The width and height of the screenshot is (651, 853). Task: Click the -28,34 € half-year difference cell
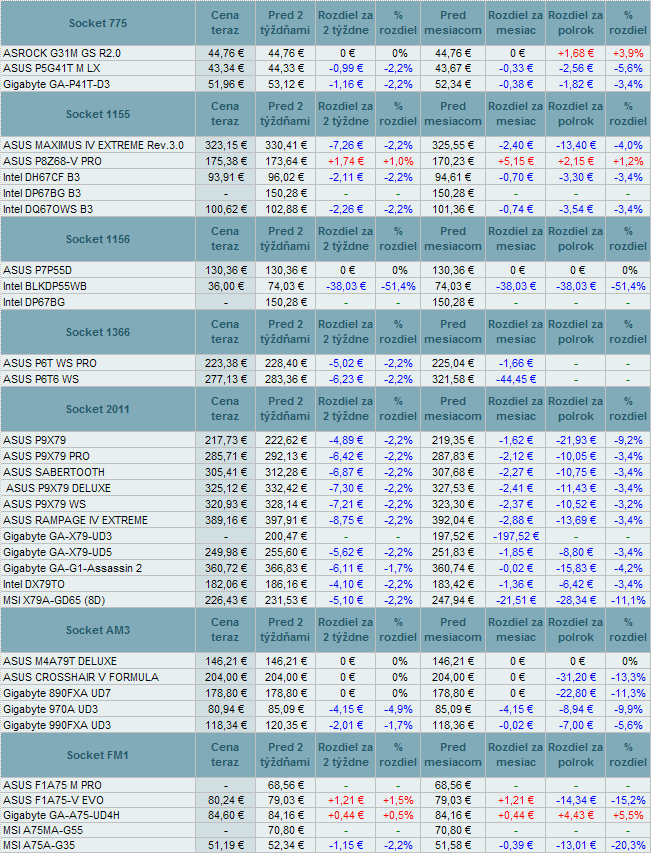click(x=575, y=601)
